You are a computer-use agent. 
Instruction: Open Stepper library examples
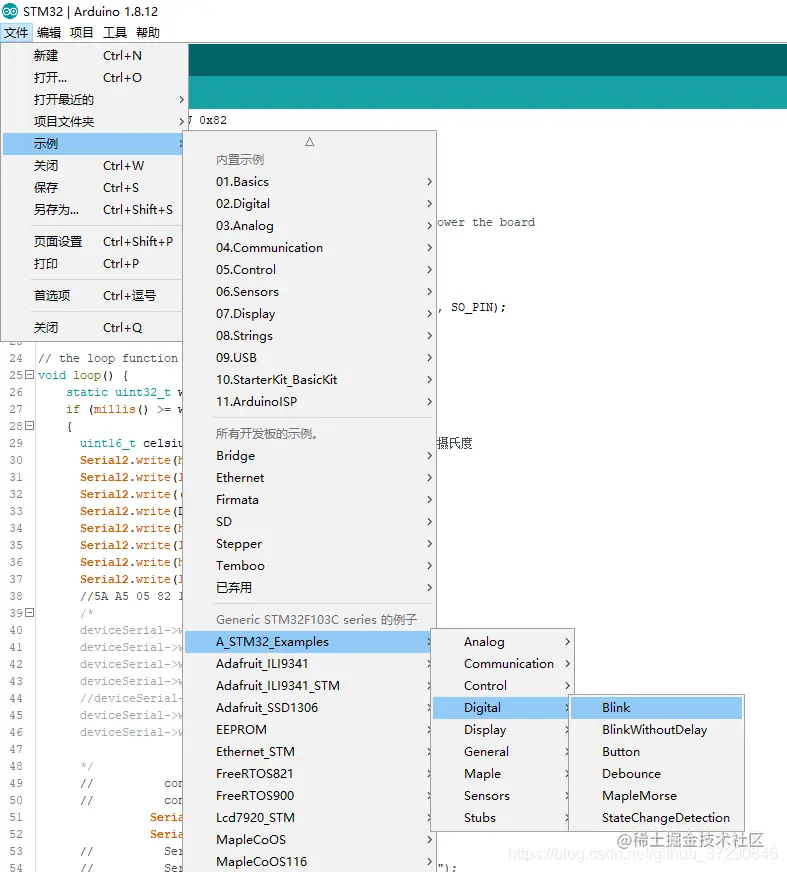click(x=309, y=543)
